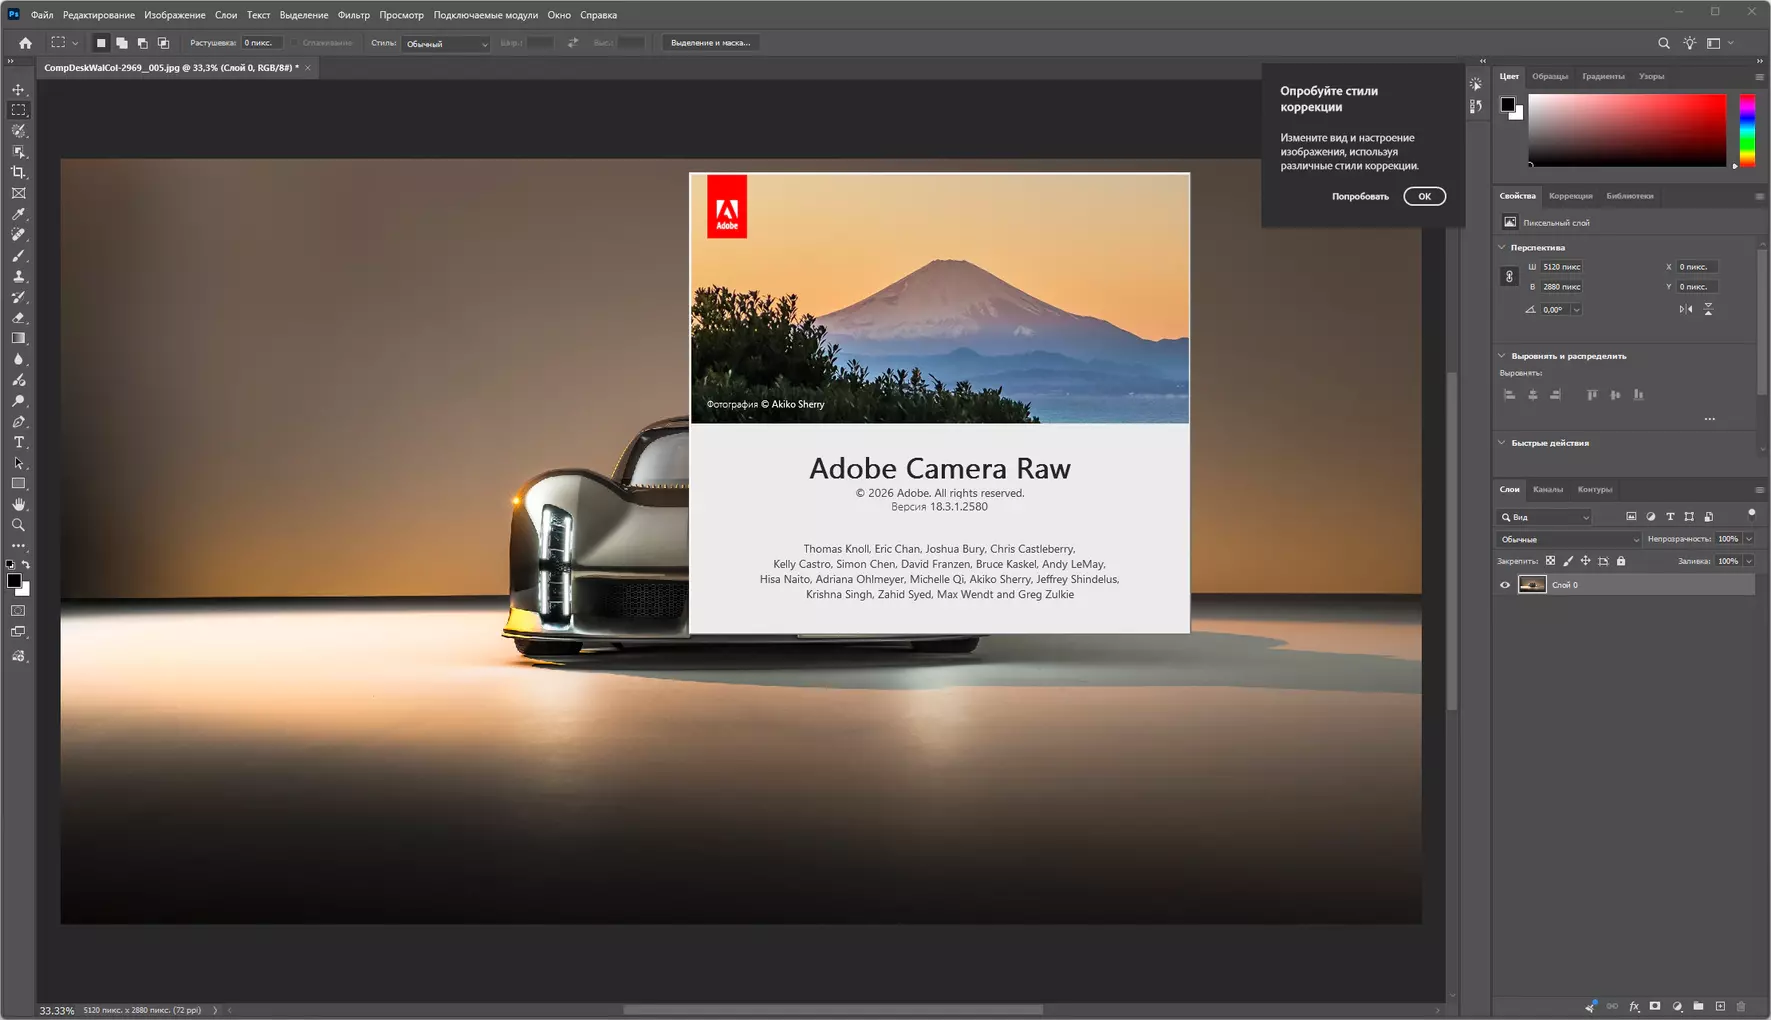Toggle visibility of Слой 0
1771x1020 pixels.
coord(1505,585)
